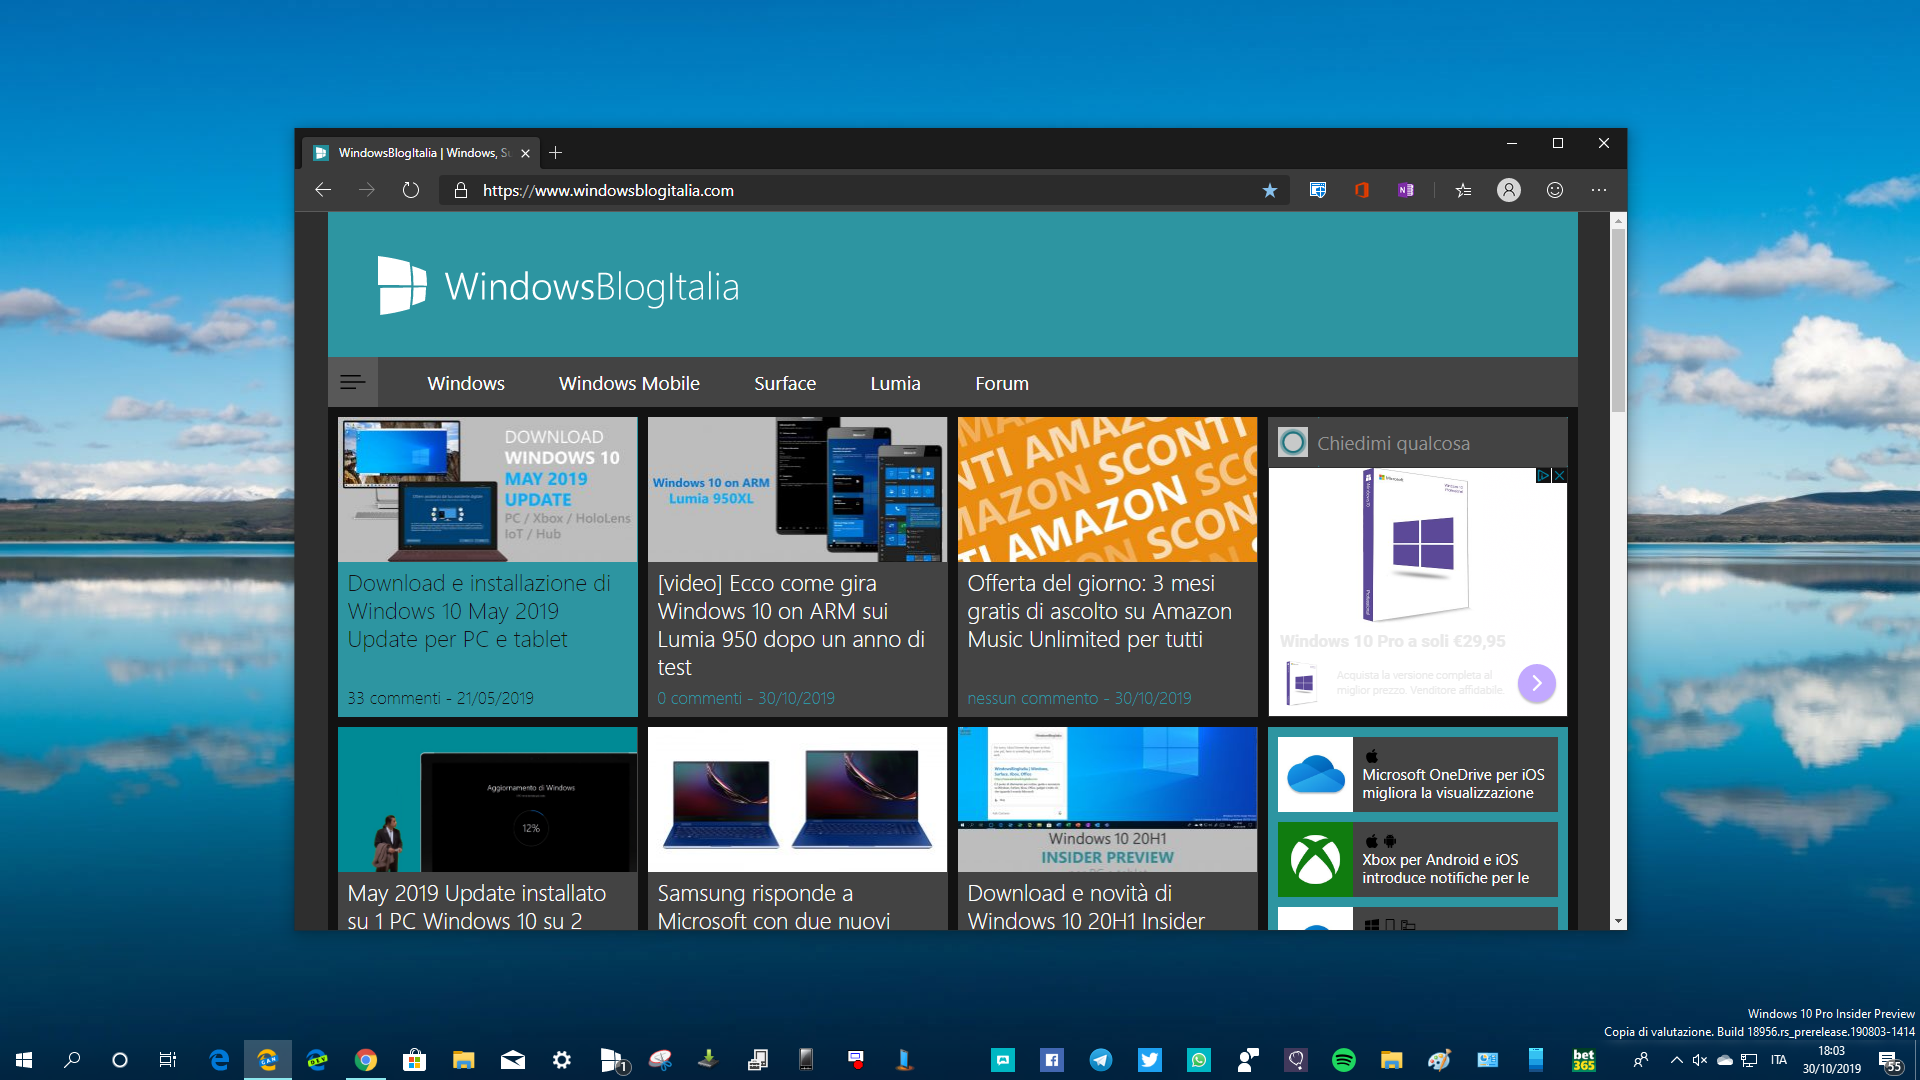The height and width of the screenshot is (1080, 1920).
Task: Open Cortana from the taskbar
Action: 120,1060
